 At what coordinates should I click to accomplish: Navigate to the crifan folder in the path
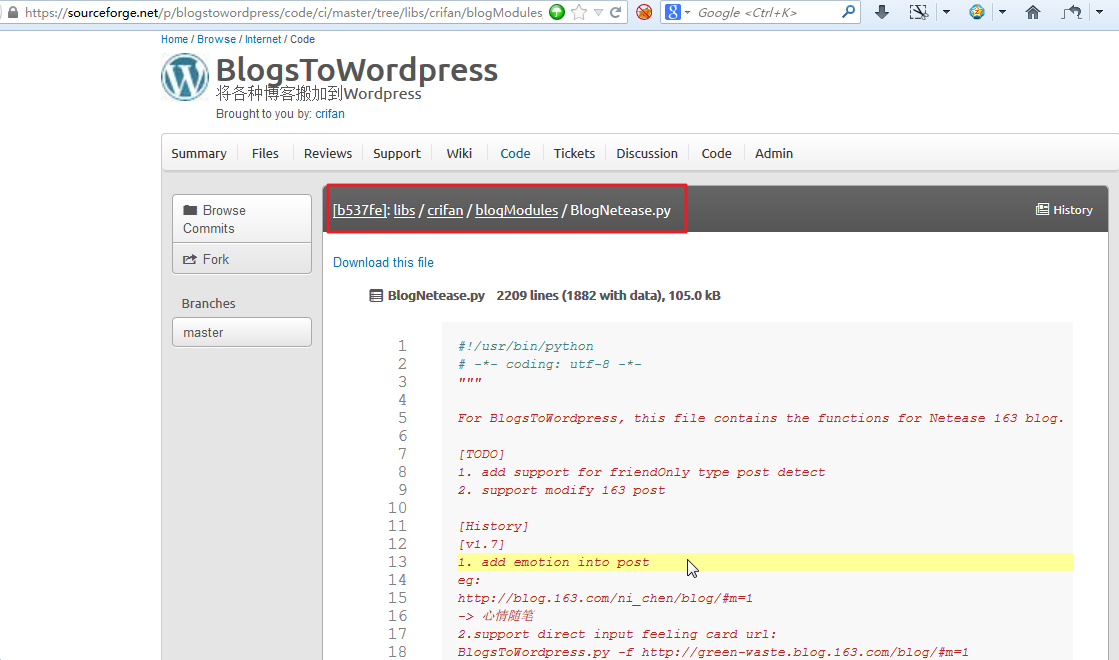(x=445, y=210)
